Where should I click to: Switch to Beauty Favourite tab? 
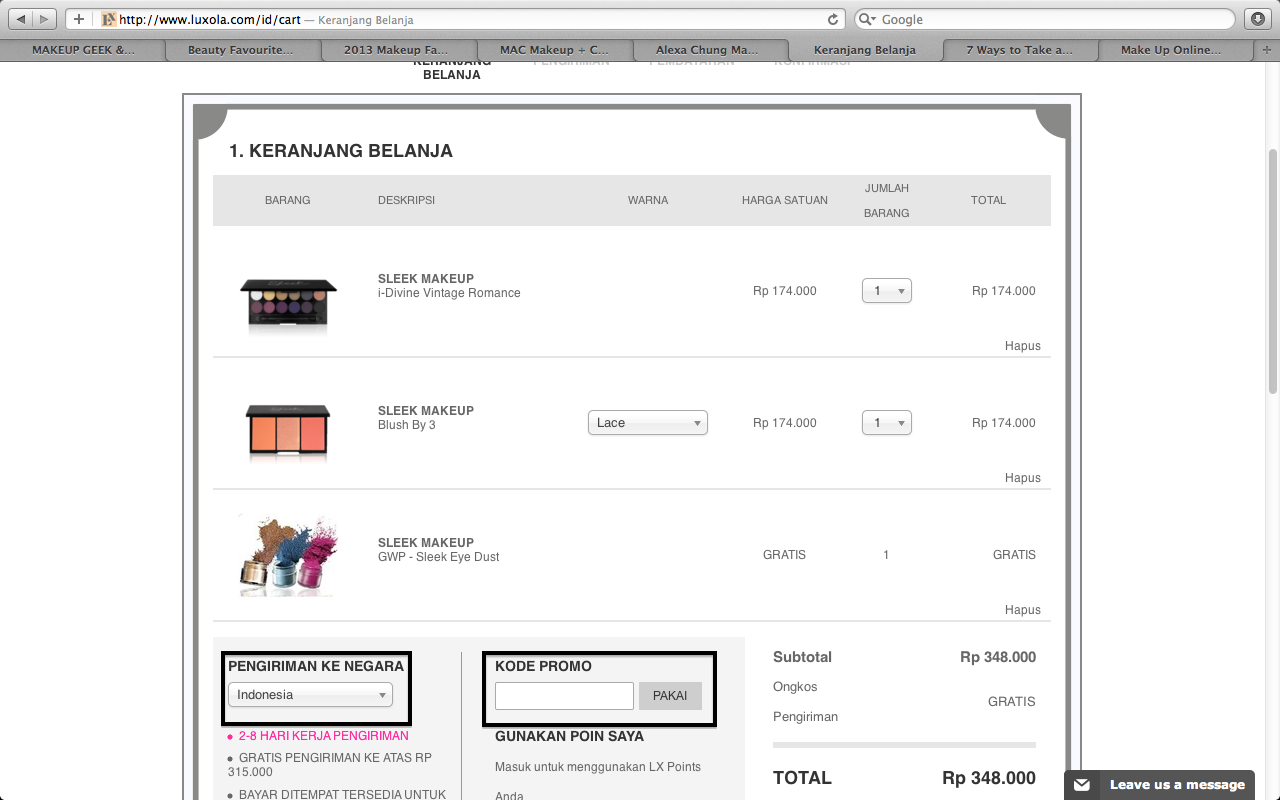click(241, 49)
